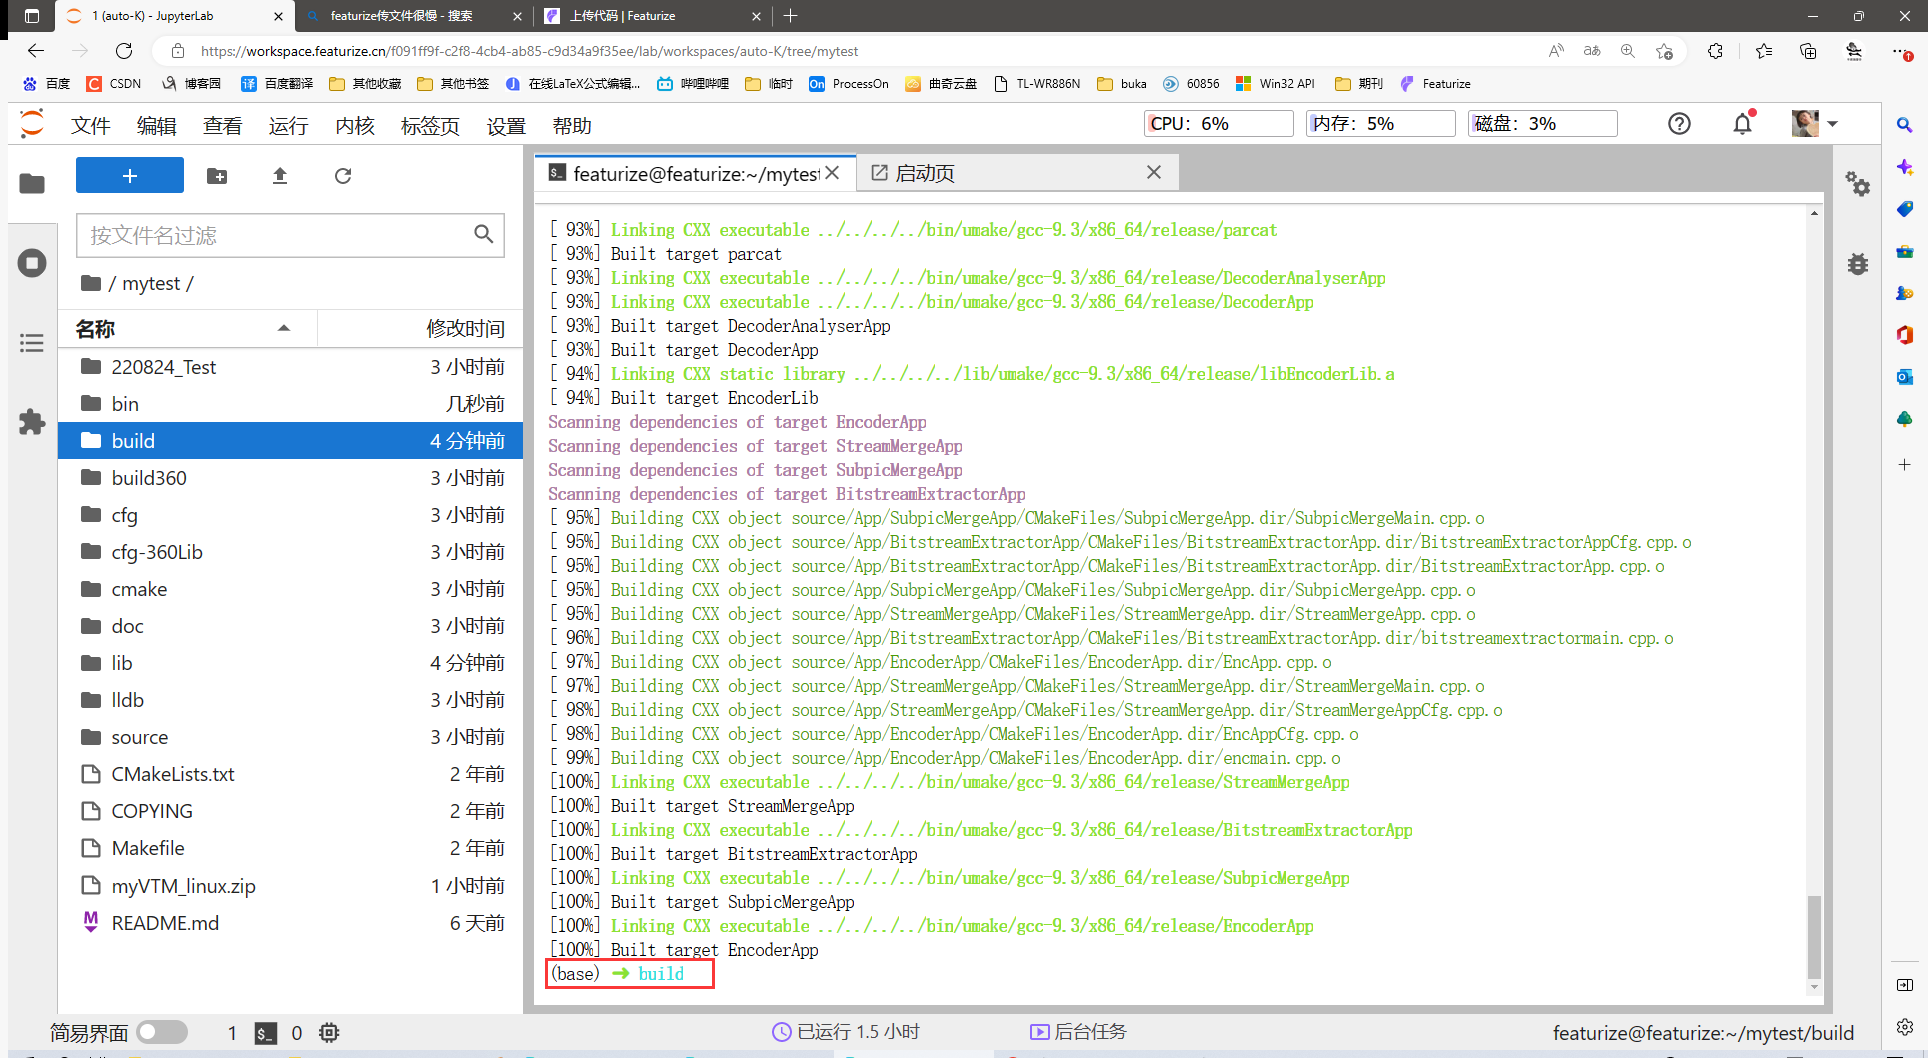Add page to favorites star icon
The height and width of the screenshot is (1058, 1928).
click(1664, 51)
